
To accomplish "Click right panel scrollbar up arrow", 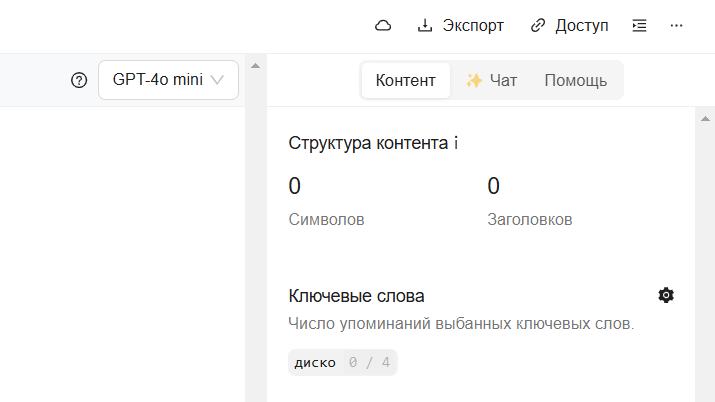I will point(705,119).
